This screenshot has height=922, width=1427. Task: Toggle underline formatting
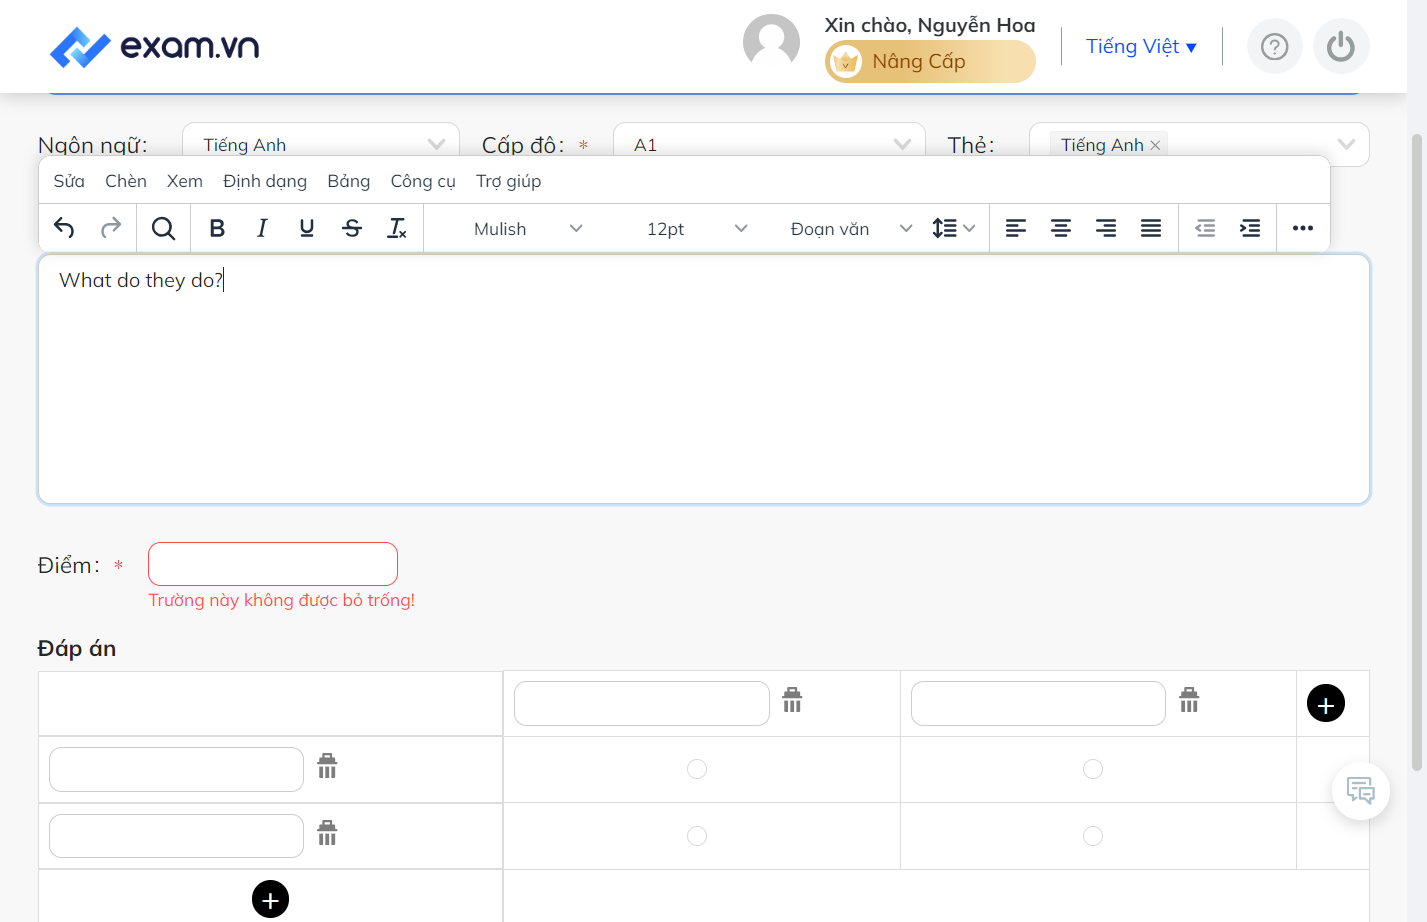pyautogui.click(x=307, y=228)
